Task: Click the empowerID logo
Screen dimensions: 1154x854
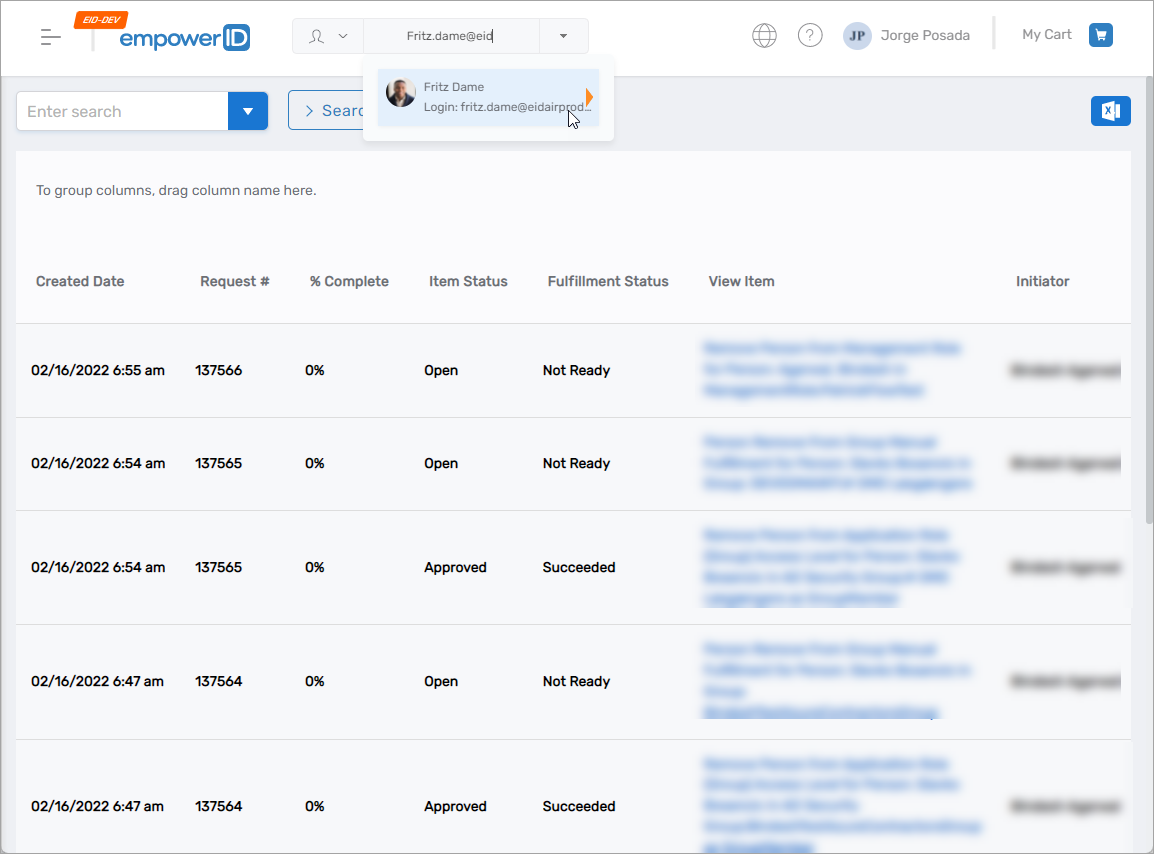Action: pos(184,38)
